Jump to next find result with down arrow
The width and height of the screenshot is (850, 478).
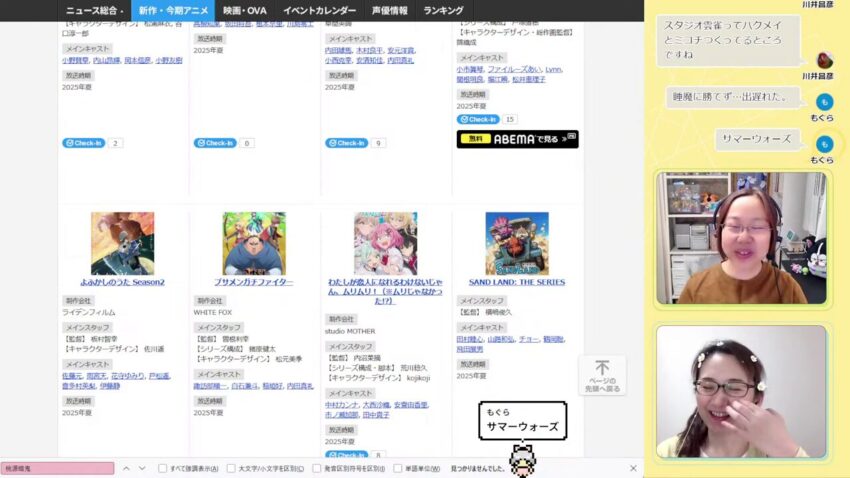[145, 468]
